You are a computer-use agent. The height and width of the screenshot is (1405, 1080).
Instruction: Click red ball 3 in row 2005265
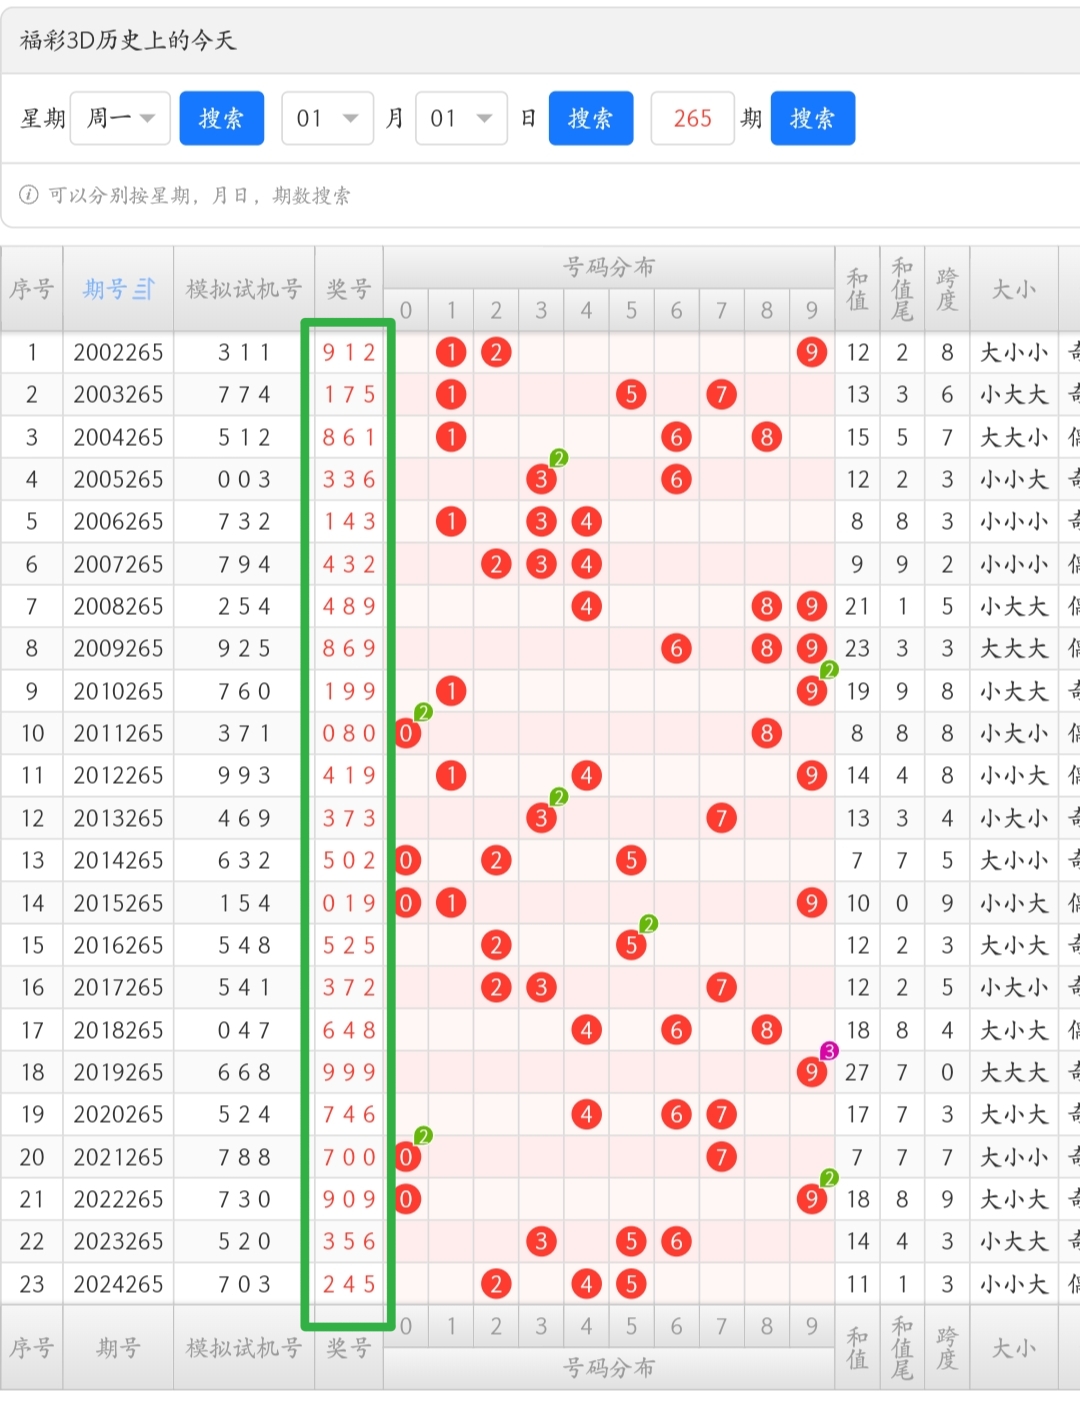(x=541, y=479)
